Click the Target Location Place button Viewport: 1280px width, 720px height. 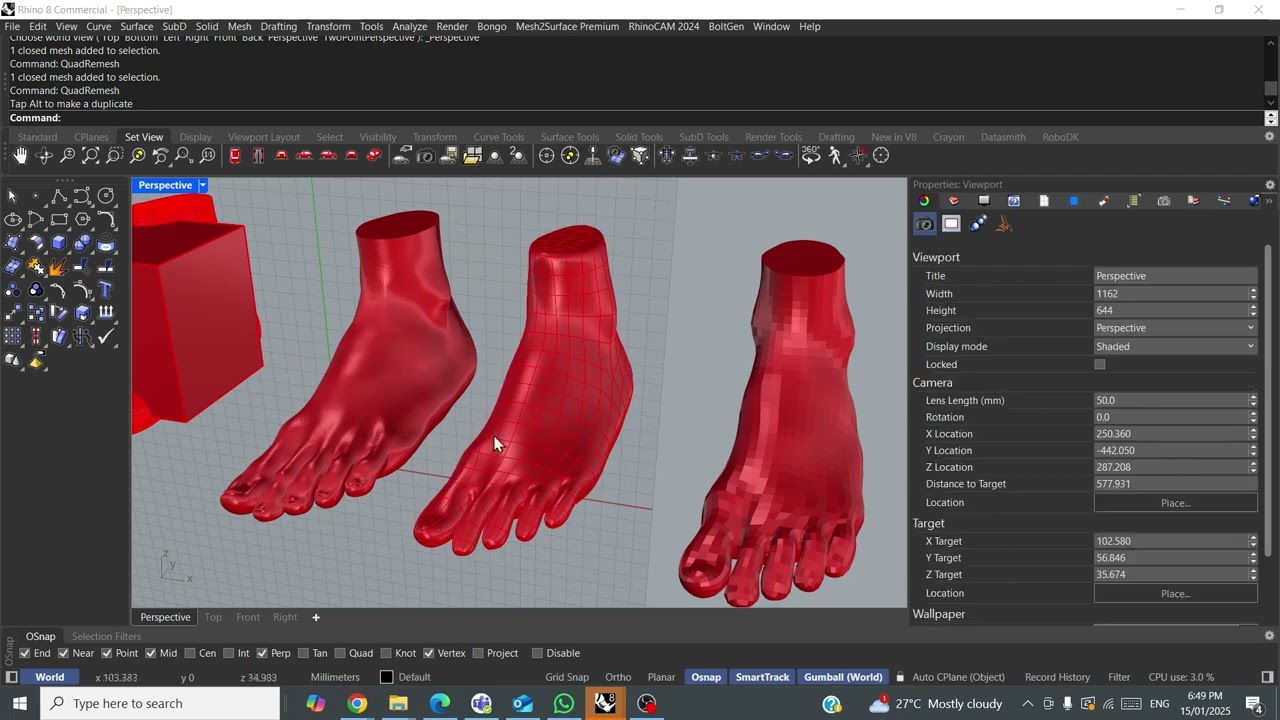[1176, 594]
